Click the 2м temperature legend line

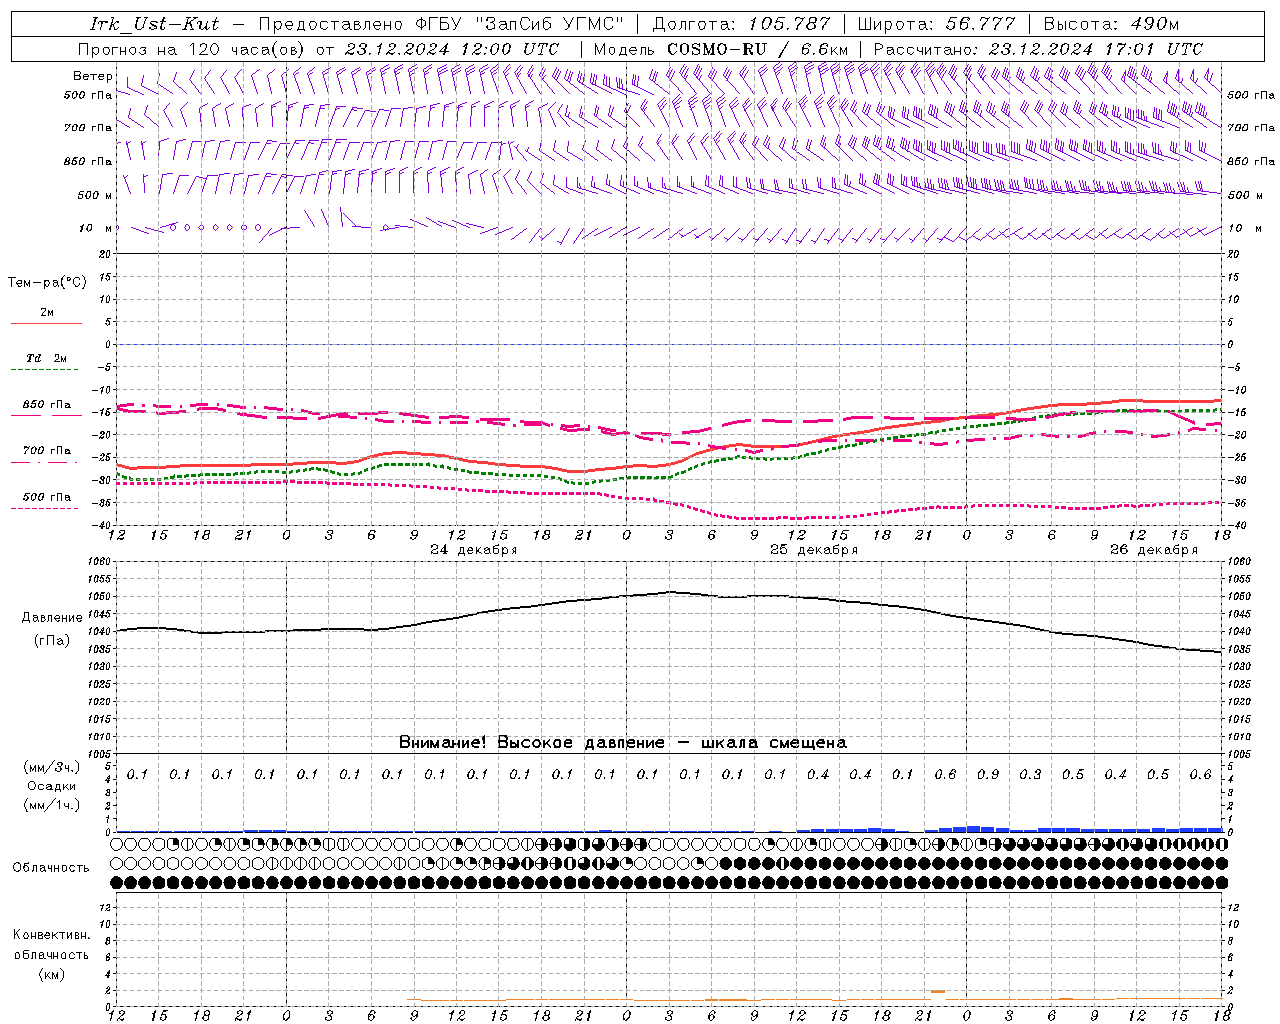click(x=46, y=323)
